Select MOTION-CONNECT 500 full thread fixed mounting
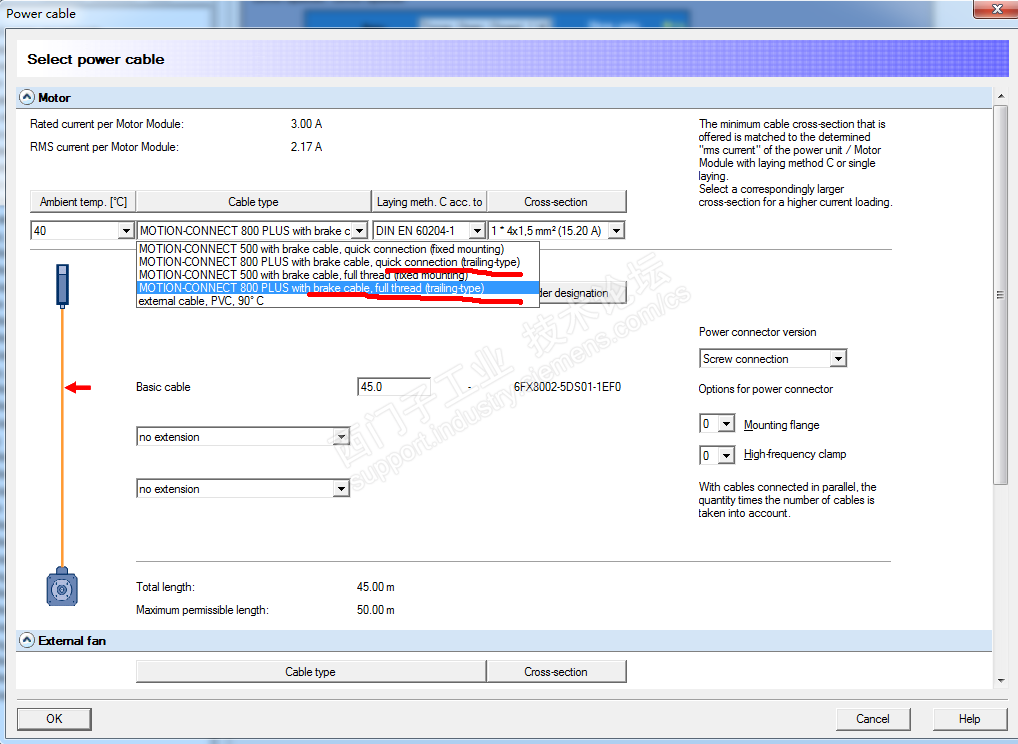Screen dimensions: 1018x744 point(338,275)
